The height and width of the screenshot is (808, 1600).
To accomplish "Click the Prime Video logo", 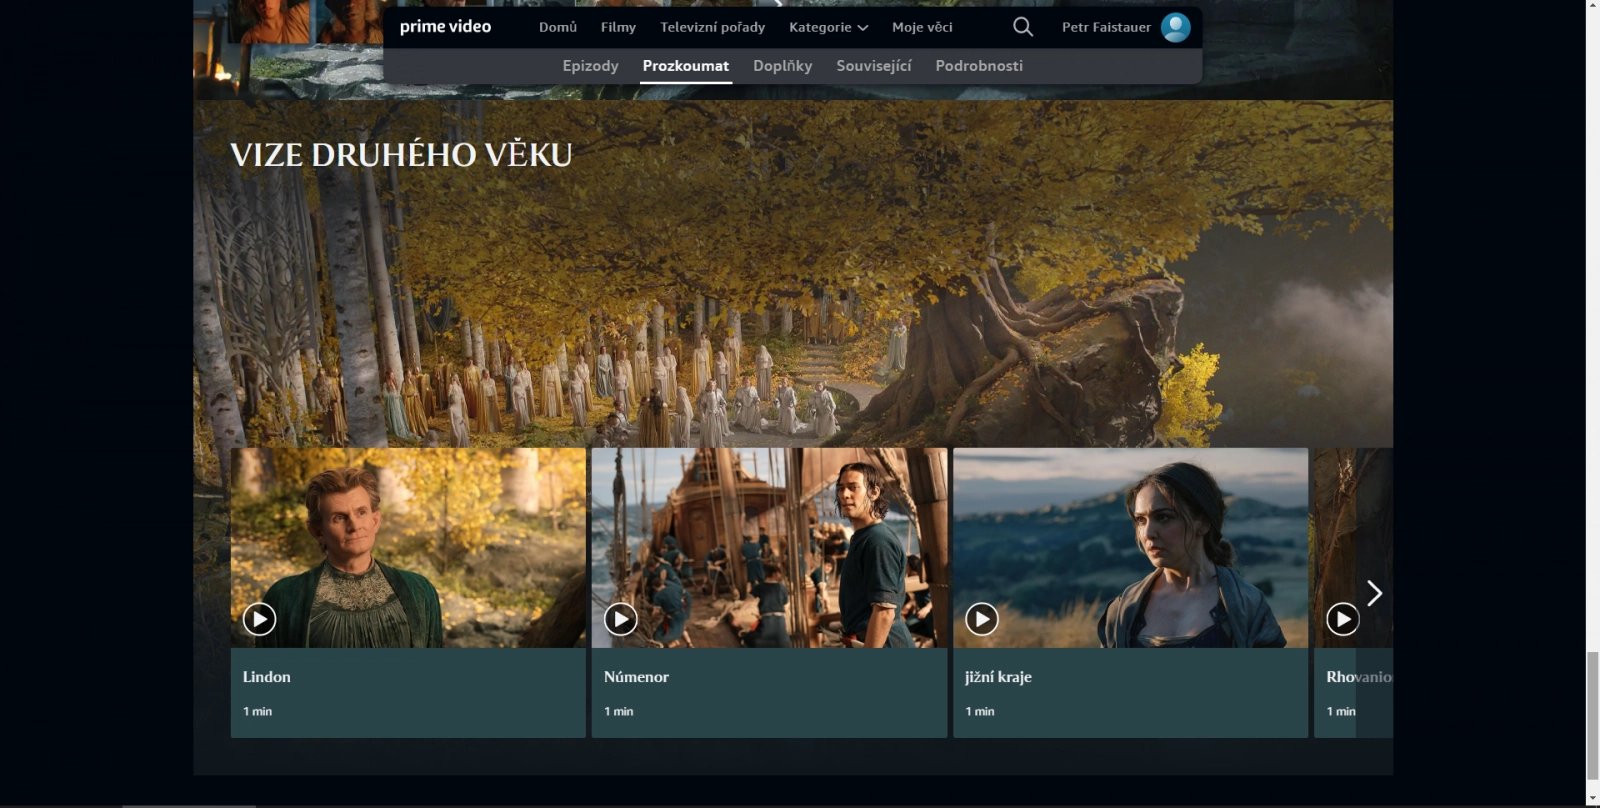I will click(445, 27).
